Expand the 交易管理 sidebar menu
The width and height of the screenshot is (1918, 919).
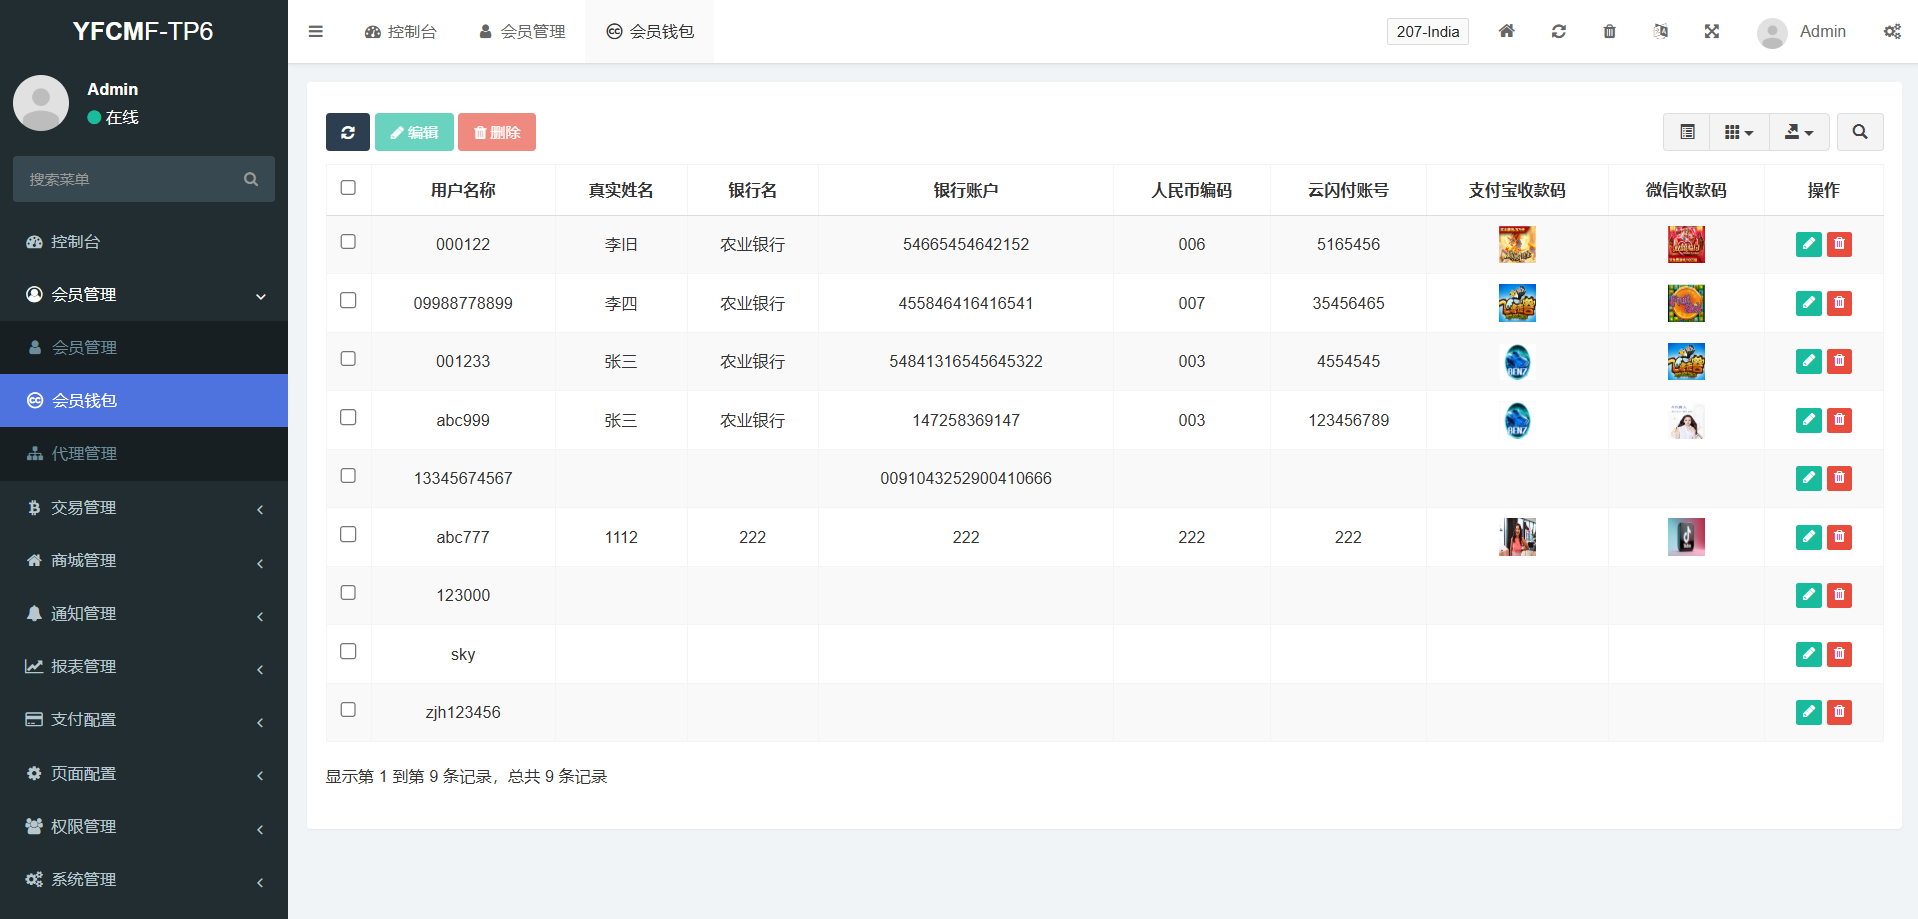(144, 508)
